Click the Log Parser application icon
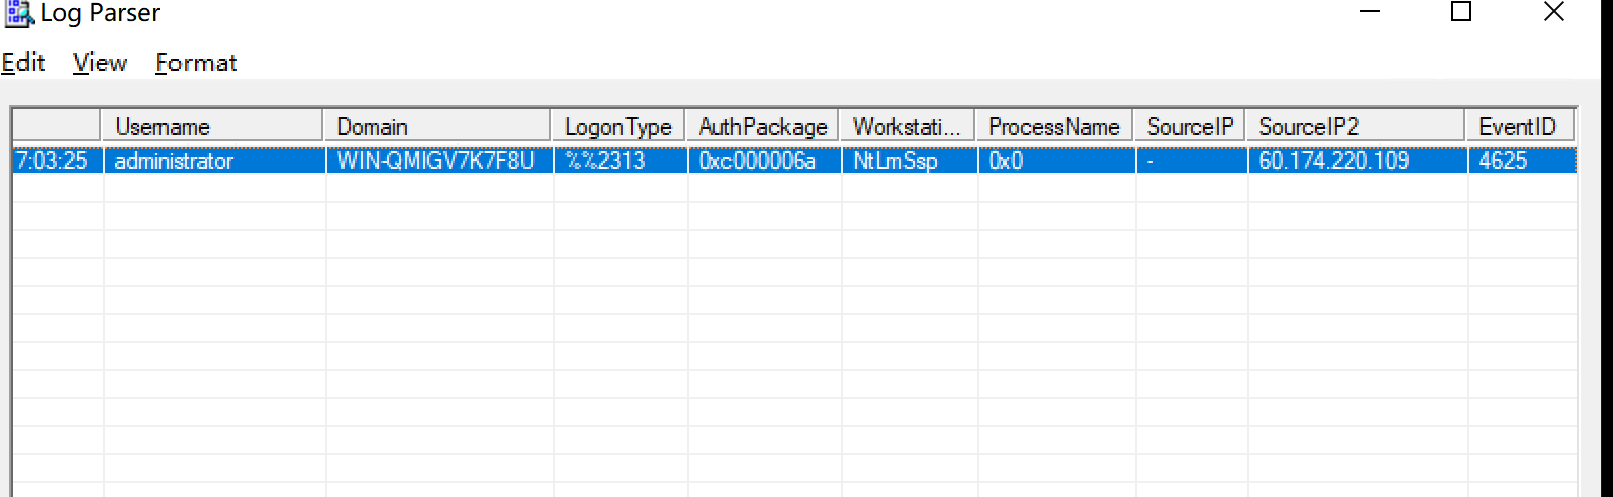This screenshot has width=1613, height=497. 18,13
